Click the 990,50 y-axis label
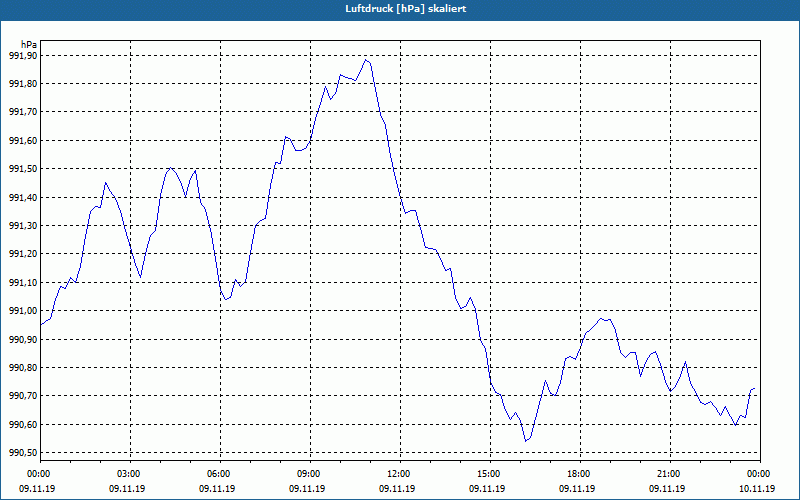This screenshot has height=500, width=800. click(x=23, y=453)
